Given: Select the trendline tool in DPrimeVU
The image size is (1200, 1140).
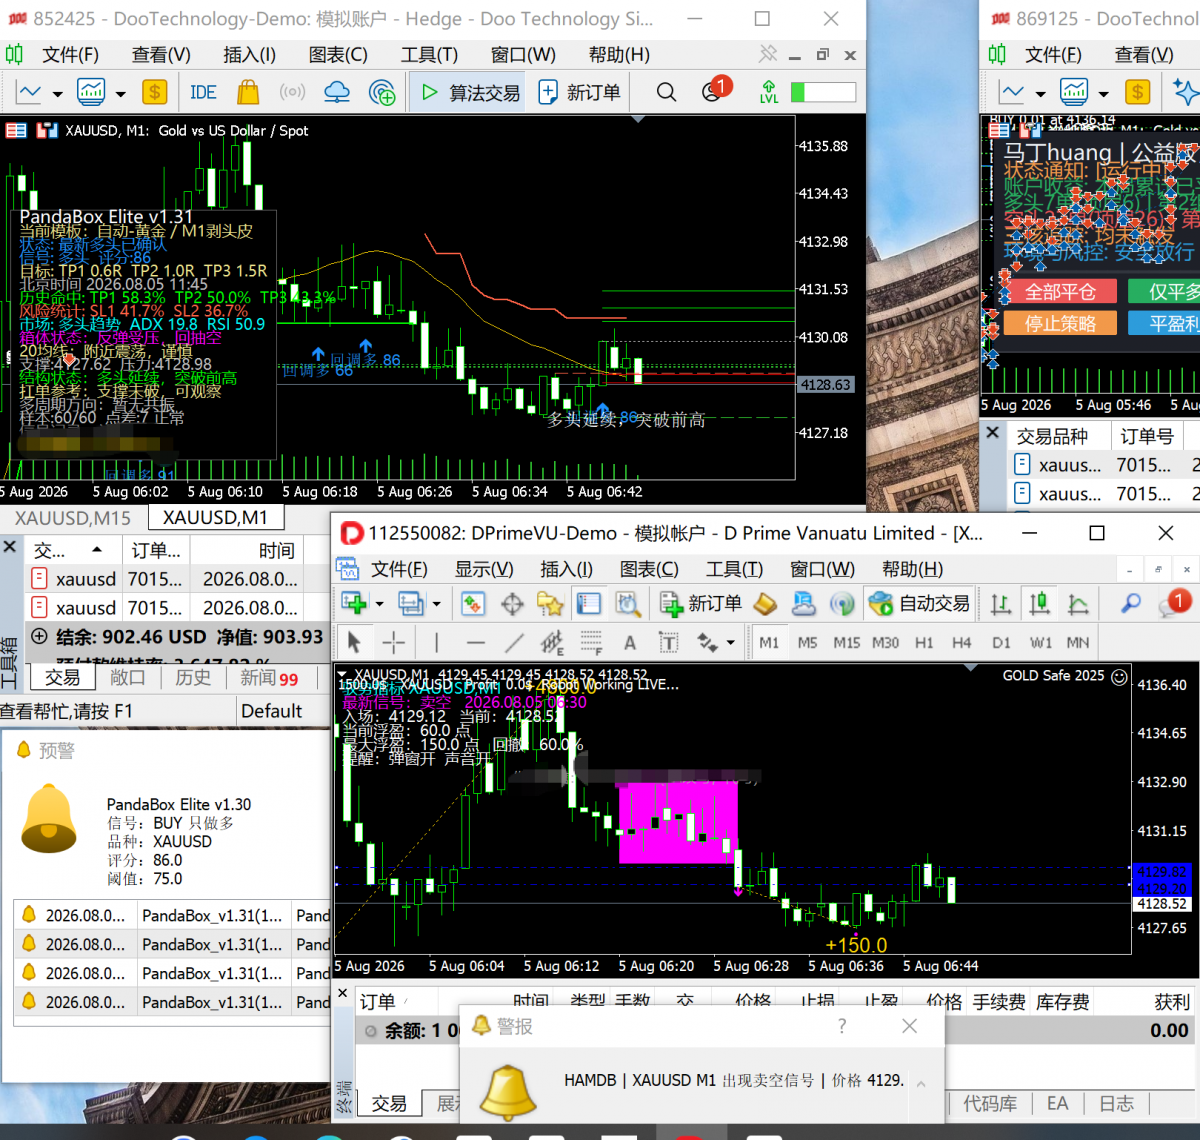Looking at the screenshot, I should click(x=514, y=642).
